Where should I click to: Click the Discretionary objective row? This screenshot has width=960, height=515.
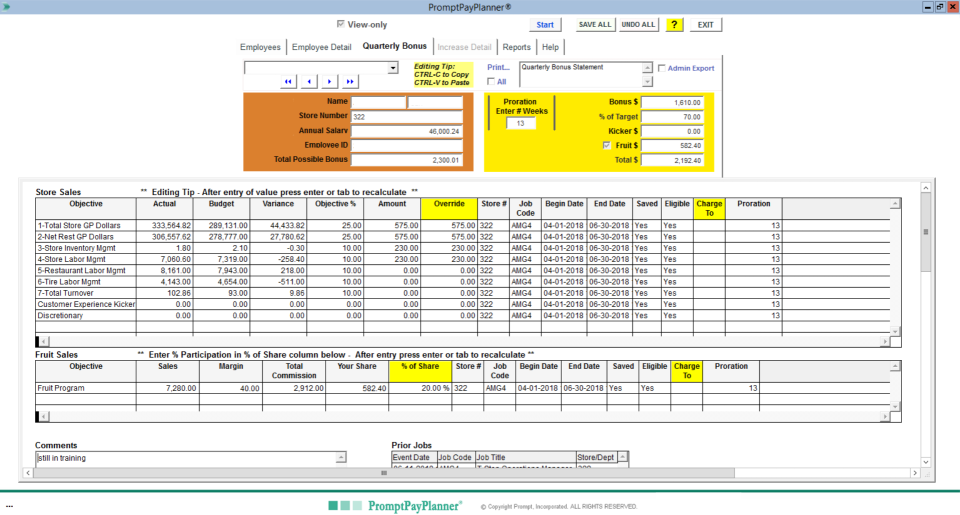[x=463, y=315]
